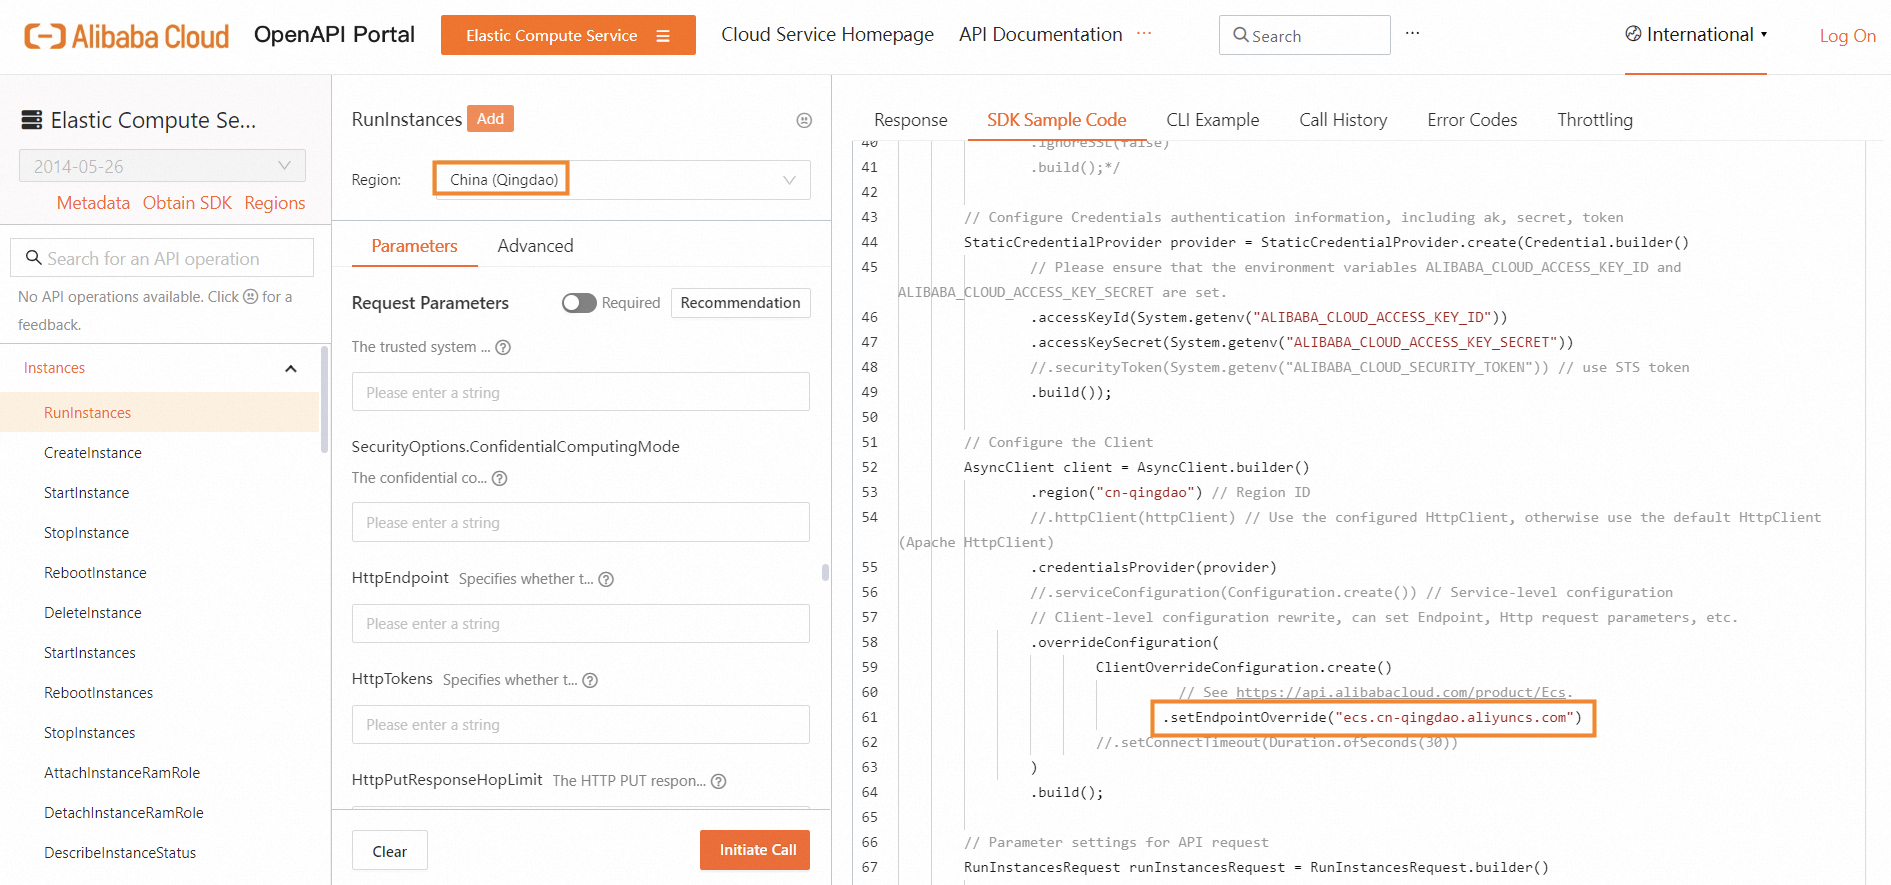Open the Error Codes tab
This screenshot has height=885, width=1891.
tap(1472, 120)
